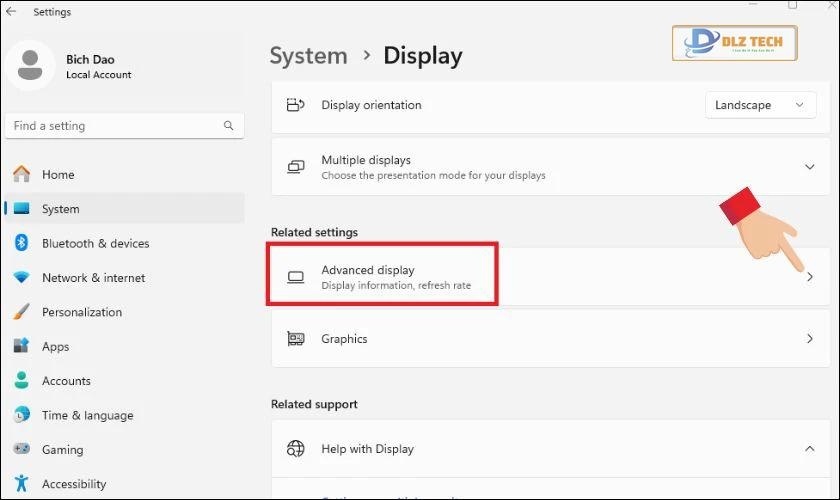The width and height of the screenshot is (840, 500).
Task: Click the Gaming controller icon
Action: pos(21,450)
